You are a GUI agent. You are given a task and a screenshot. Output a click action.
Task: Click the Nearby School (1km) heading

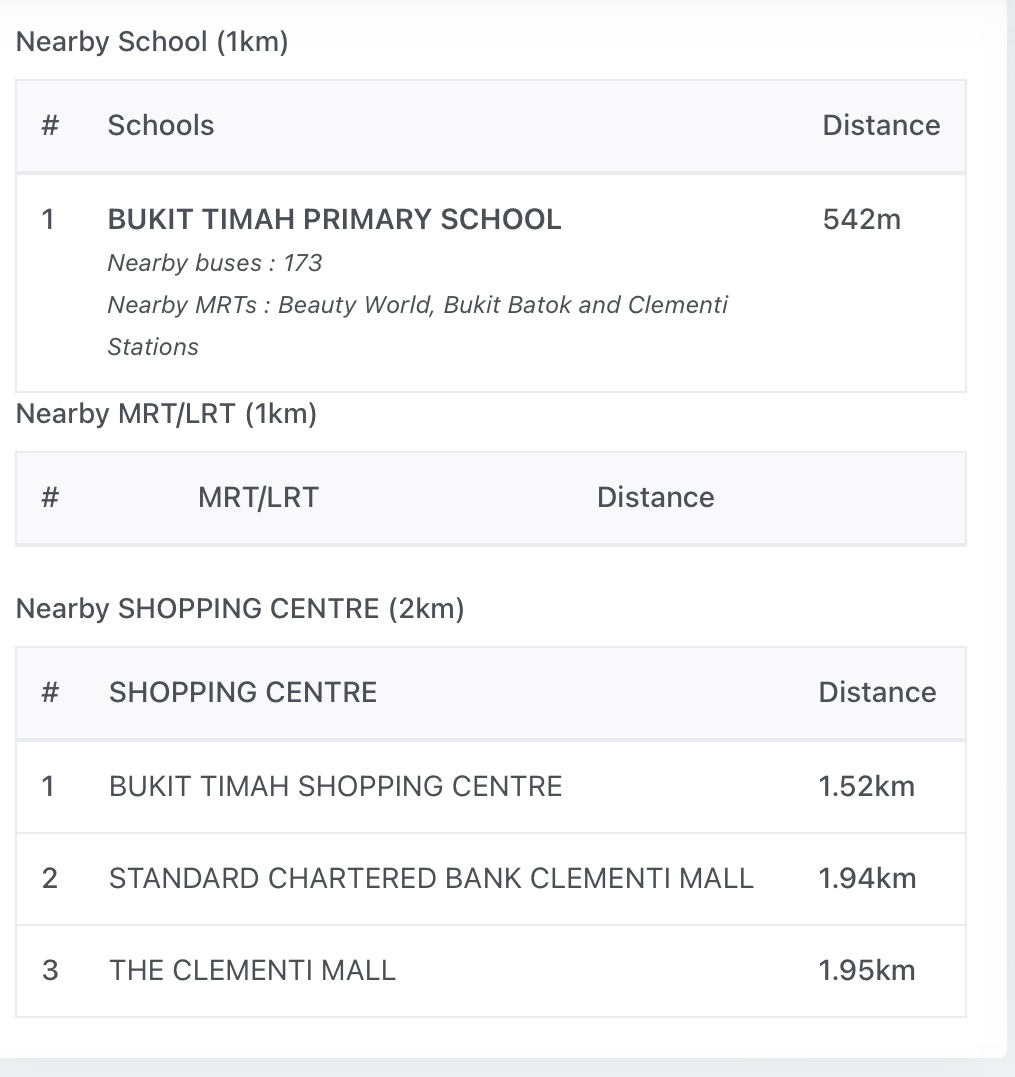pyautogui.click(x=152, y=42)
